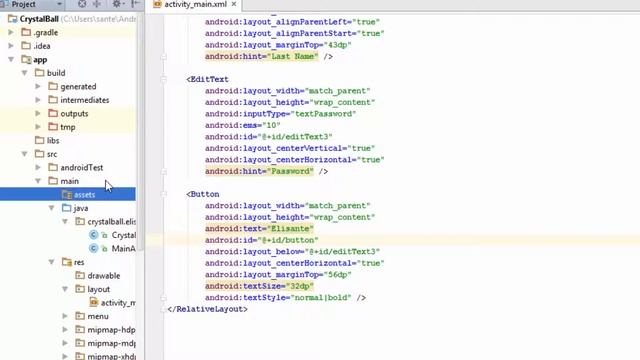Click the collapse all icon

coord(97,4)
